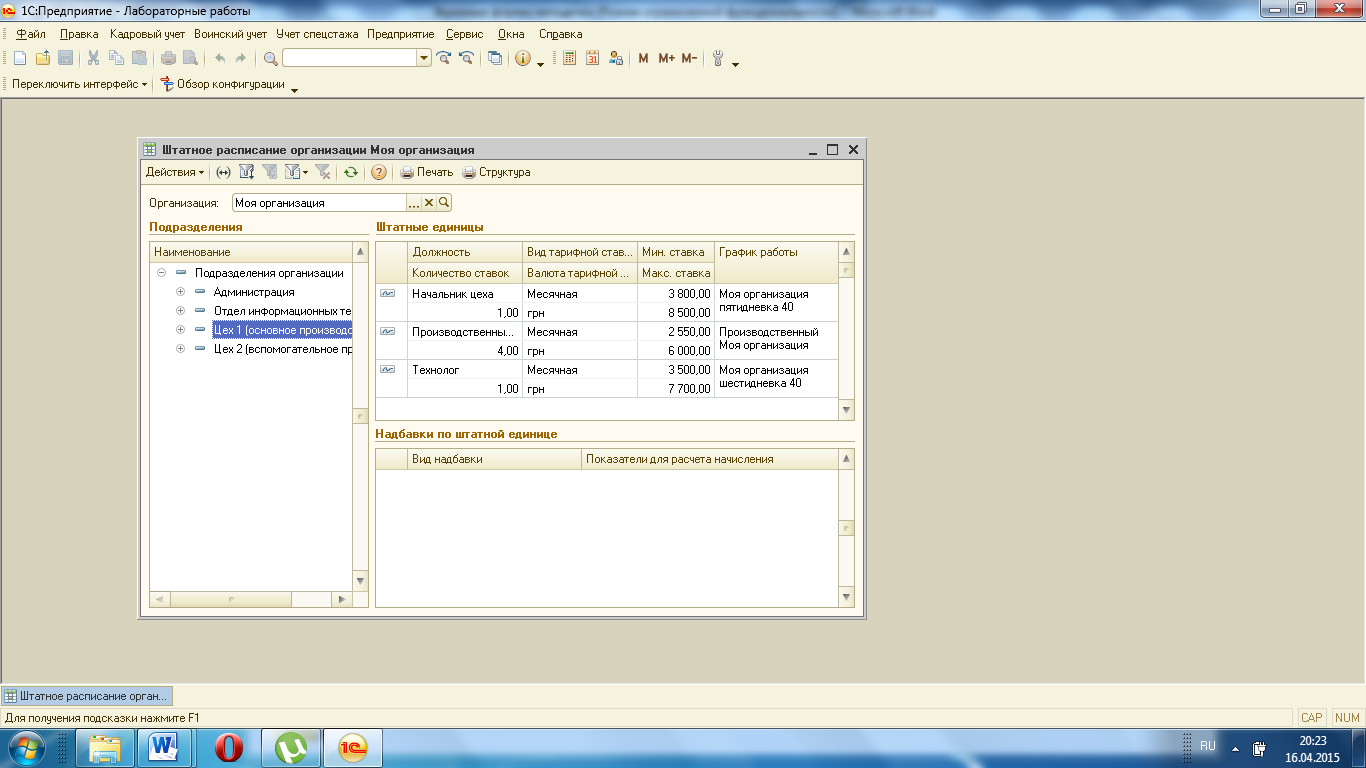Viewport: 1366px width, 768px height.
Task: Open the Действия dropdown menu
Action: click(x=174, y=172)
